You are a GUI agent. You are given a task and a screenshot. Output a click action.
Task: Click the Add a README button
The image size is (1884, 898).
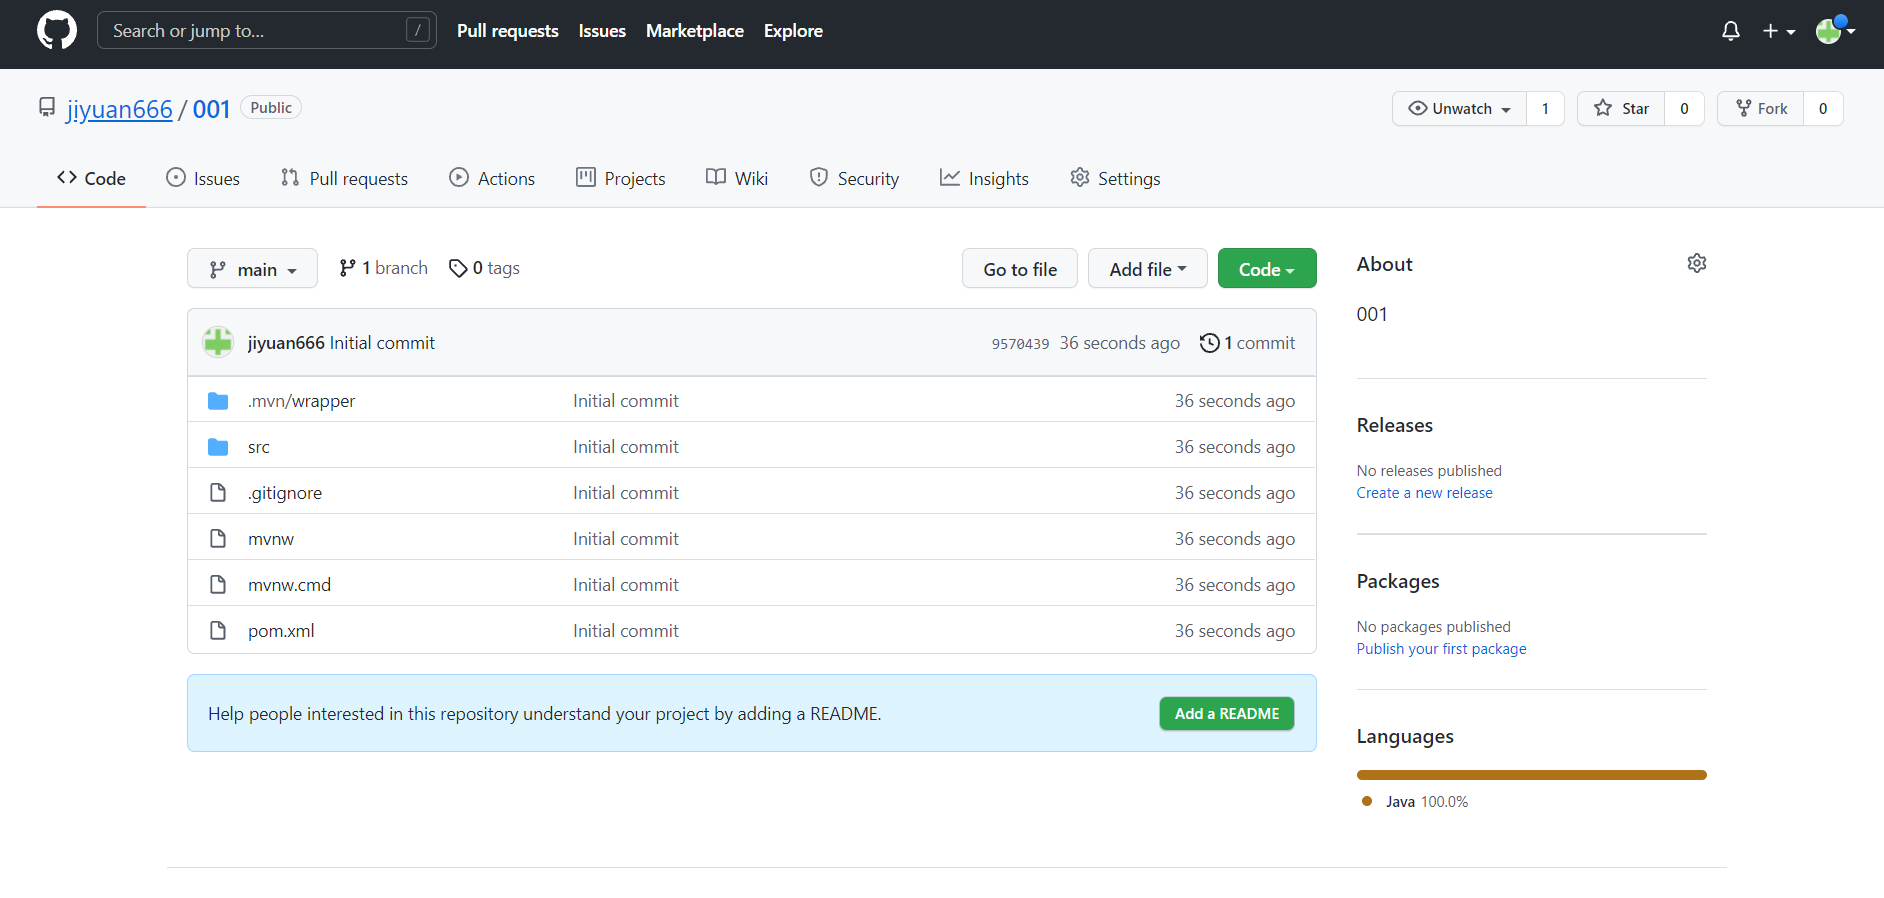(x=1227, y=713)
